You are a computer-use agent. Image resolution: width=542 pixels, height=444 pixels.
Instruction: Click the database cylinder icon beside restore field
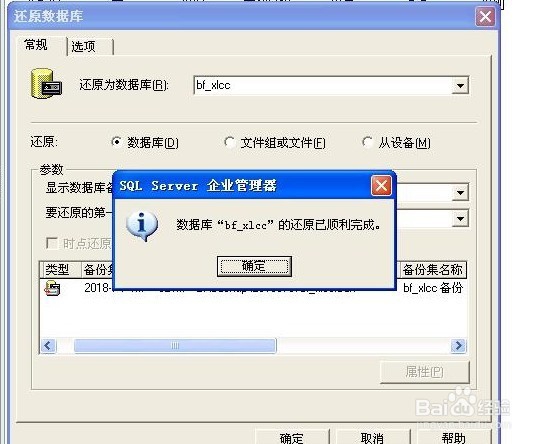click(x=46, y=84)
